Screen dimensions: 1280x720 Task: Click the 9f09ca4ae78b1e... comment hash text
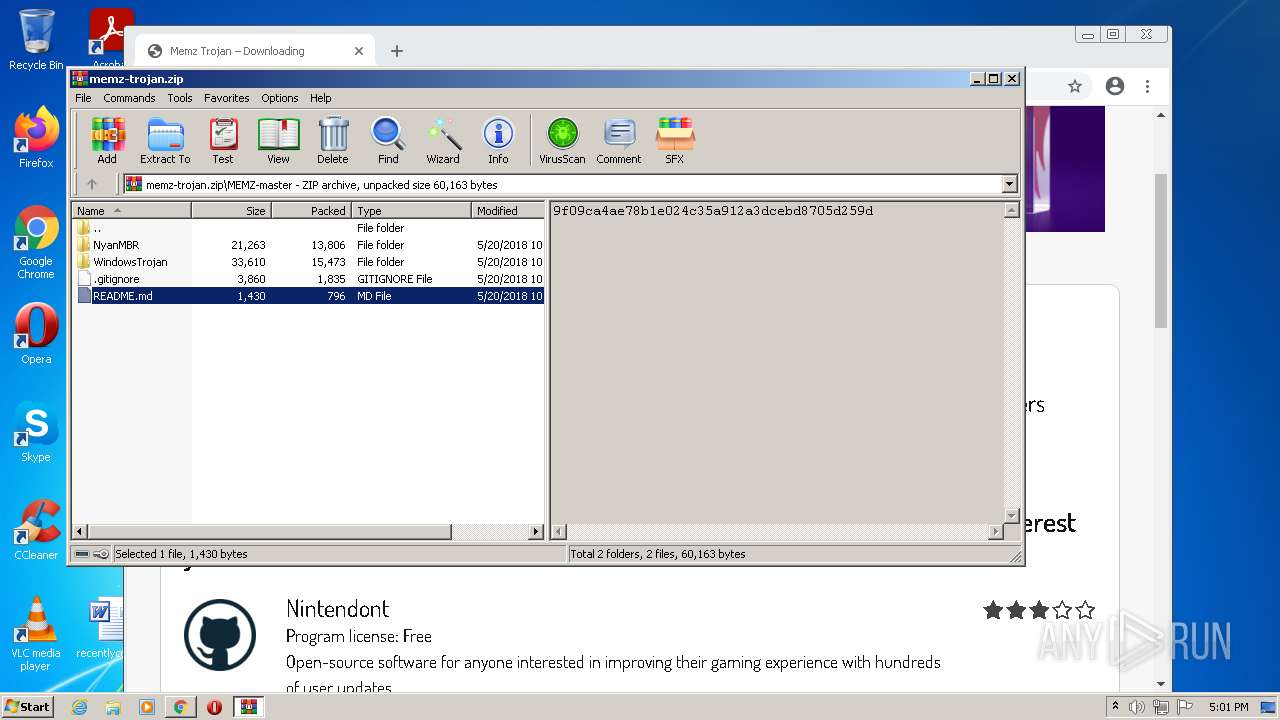(713, 211)
